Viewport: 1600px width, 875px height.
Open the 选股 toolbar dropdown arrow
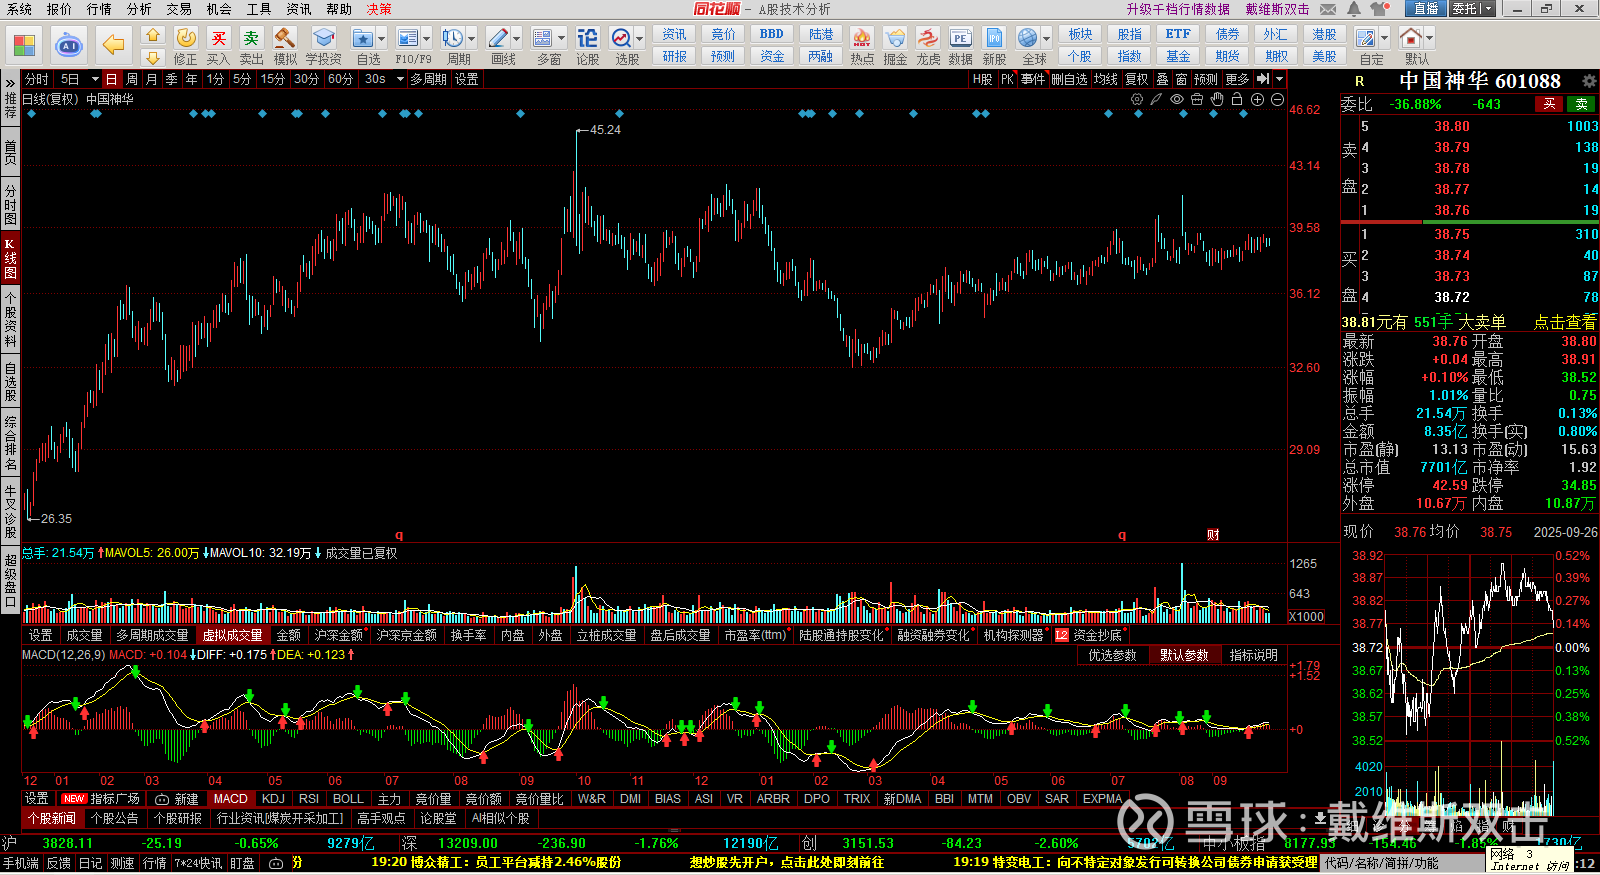639,39
